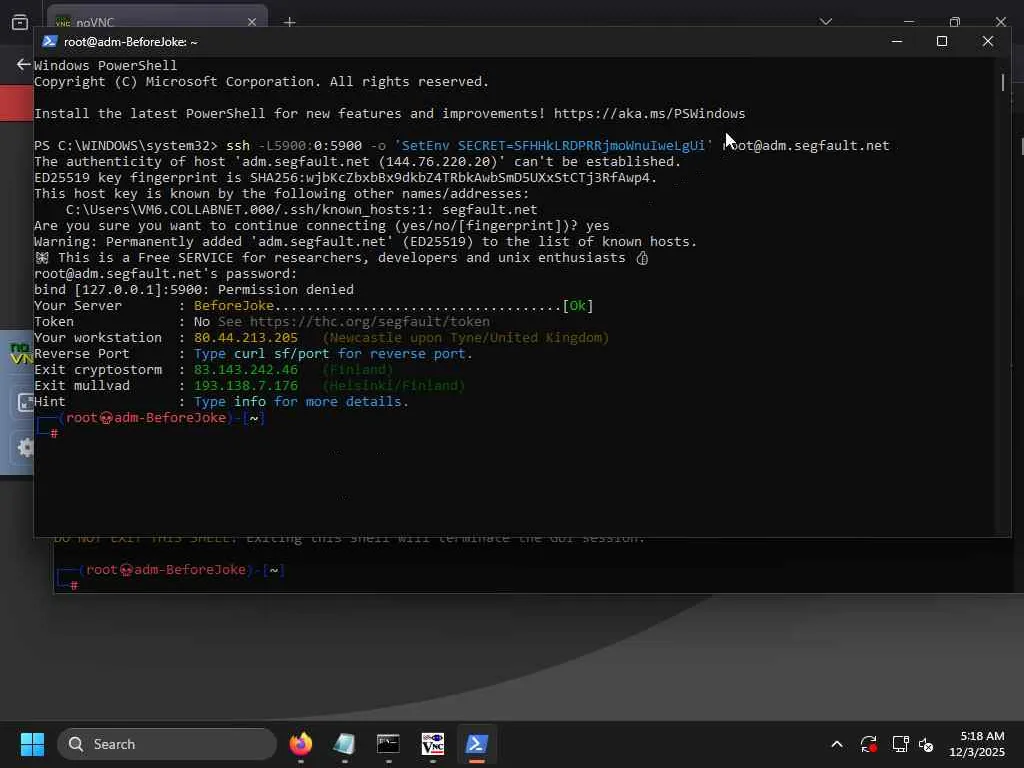Viewport: 1024px width, 768px height.
Task: Click the browser back arrow
Action: point(24,64)
